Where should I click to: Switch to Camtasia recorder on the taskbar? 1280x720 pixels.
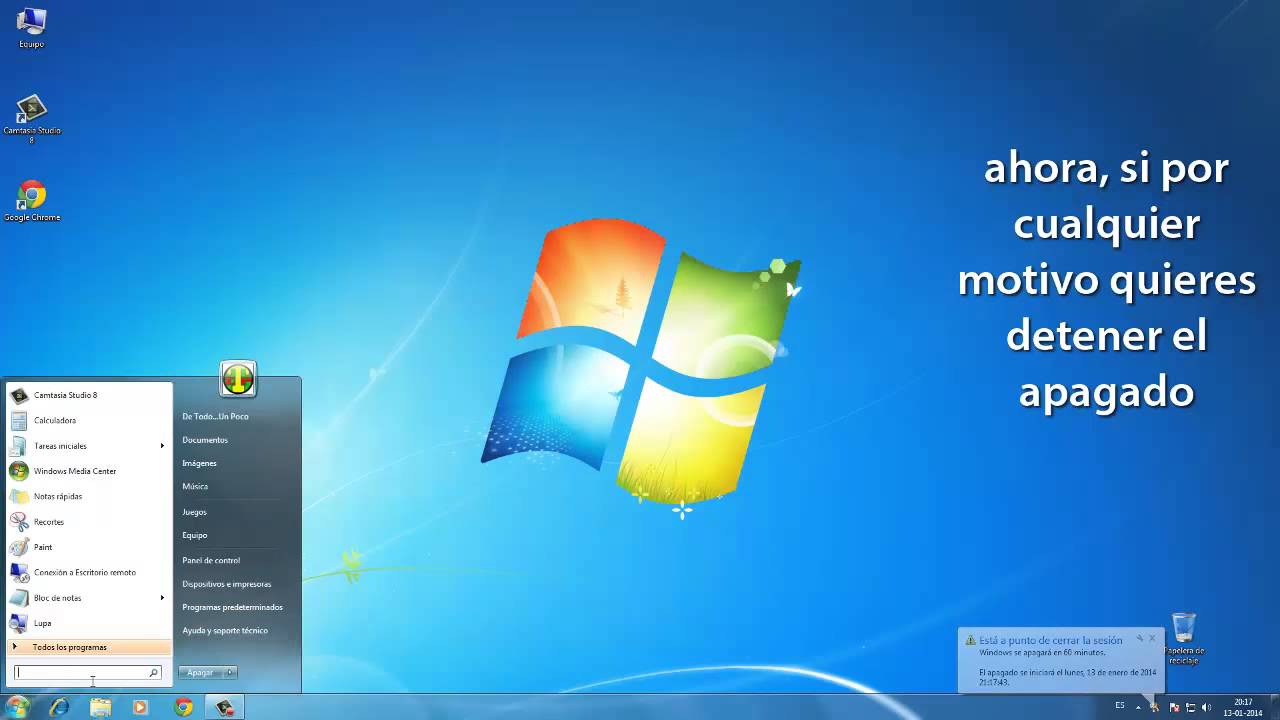[x=225, y=707]
